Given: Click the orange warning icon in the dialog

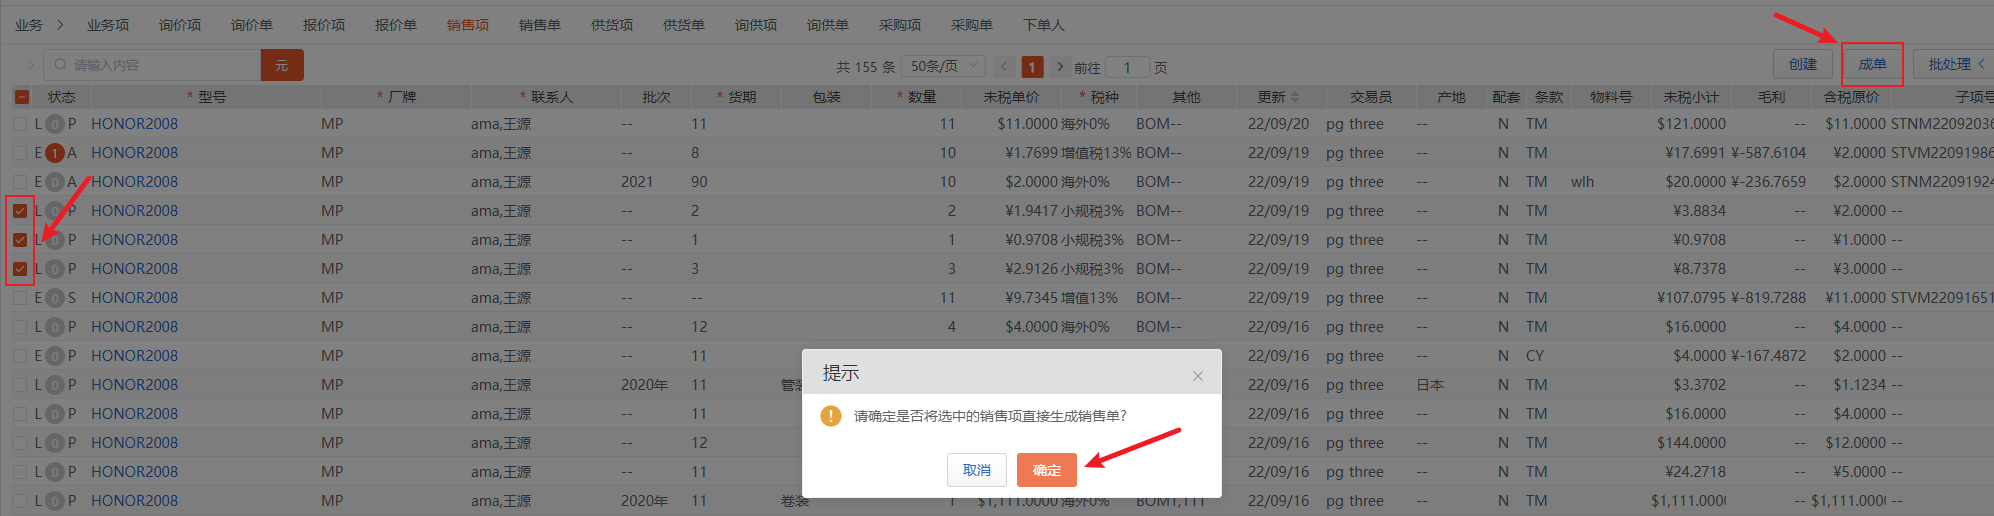Looking at the screenshot, I should click(x=830, y=416).
